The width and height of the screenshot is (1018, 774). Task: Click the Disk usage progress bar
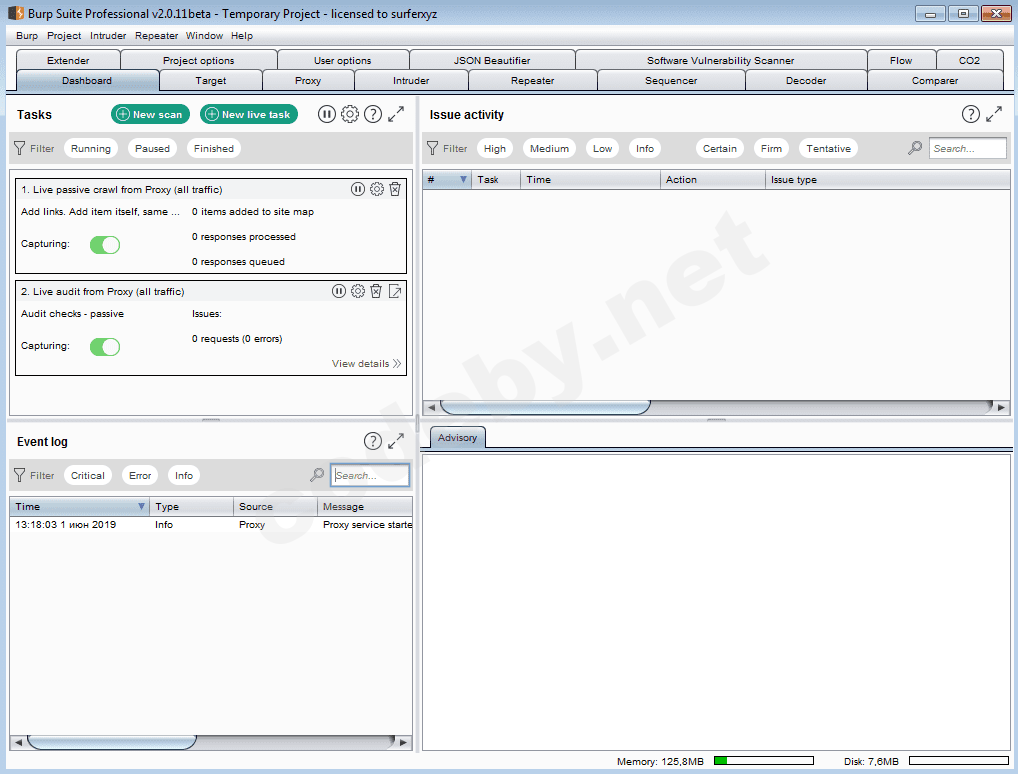coord(959,760)
